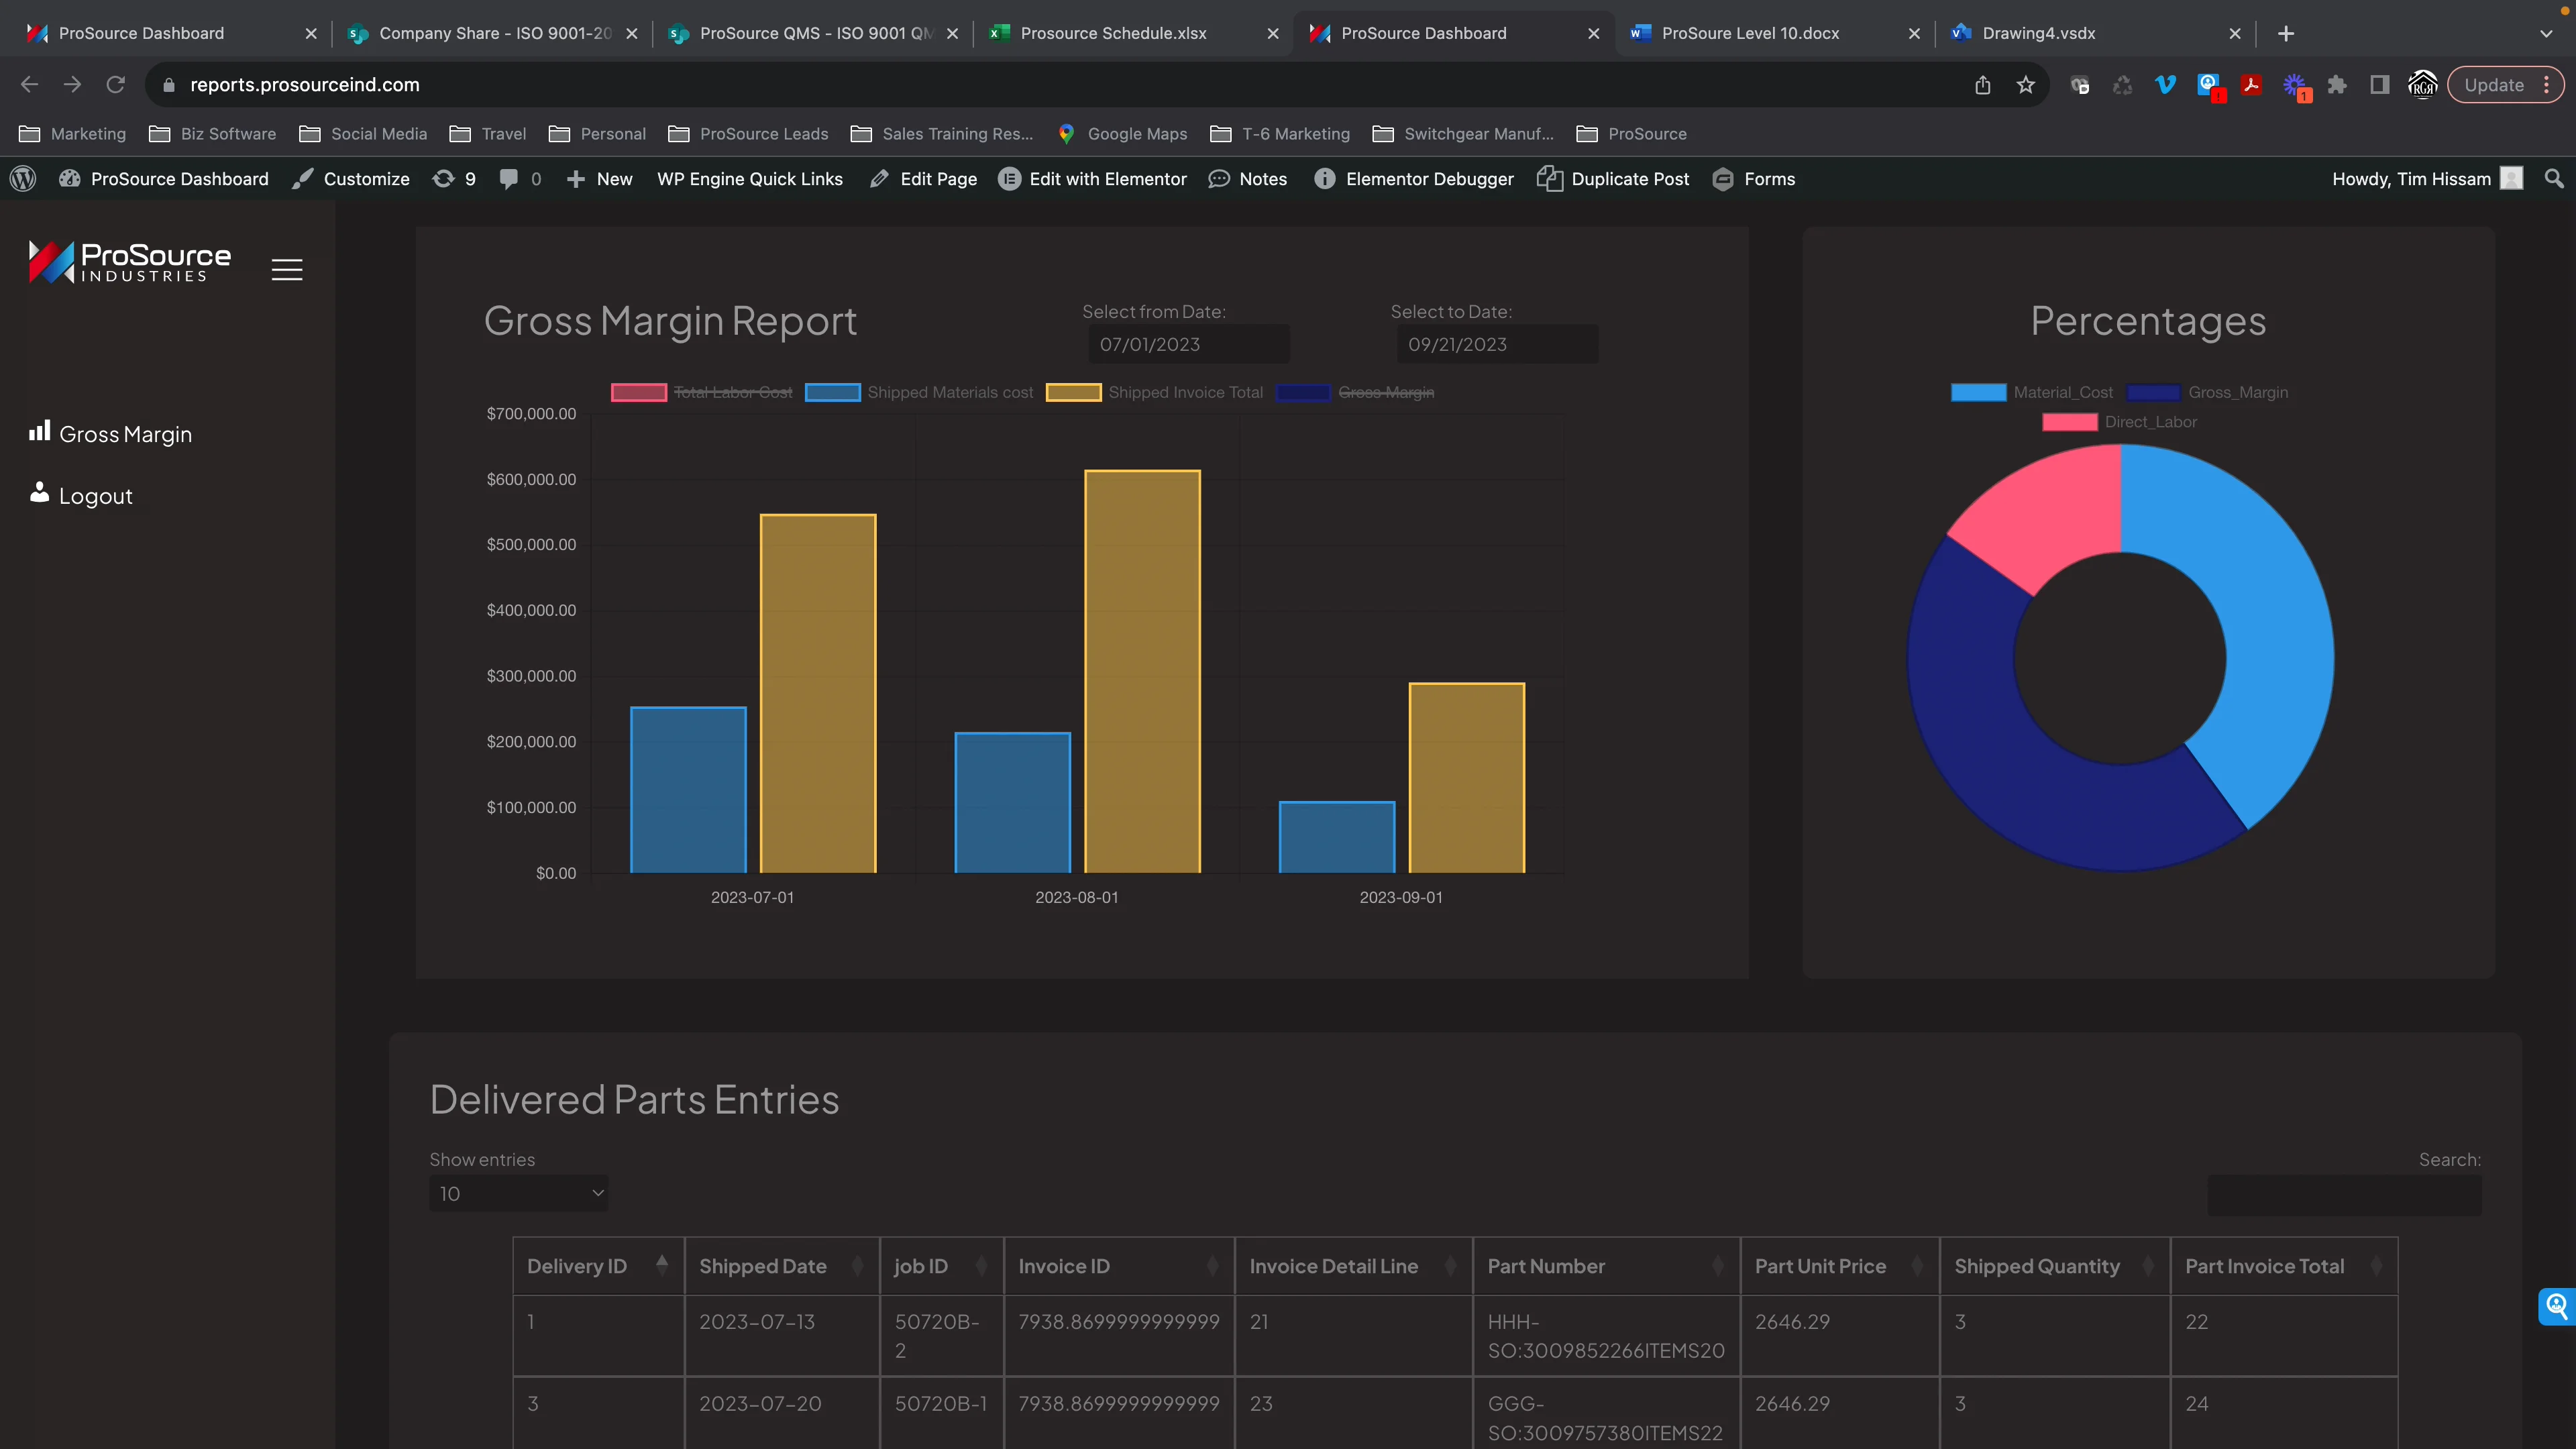Open the updates icon showing 9
The height and width of the screenshot is (1449, 2576).
coord(454,179)
